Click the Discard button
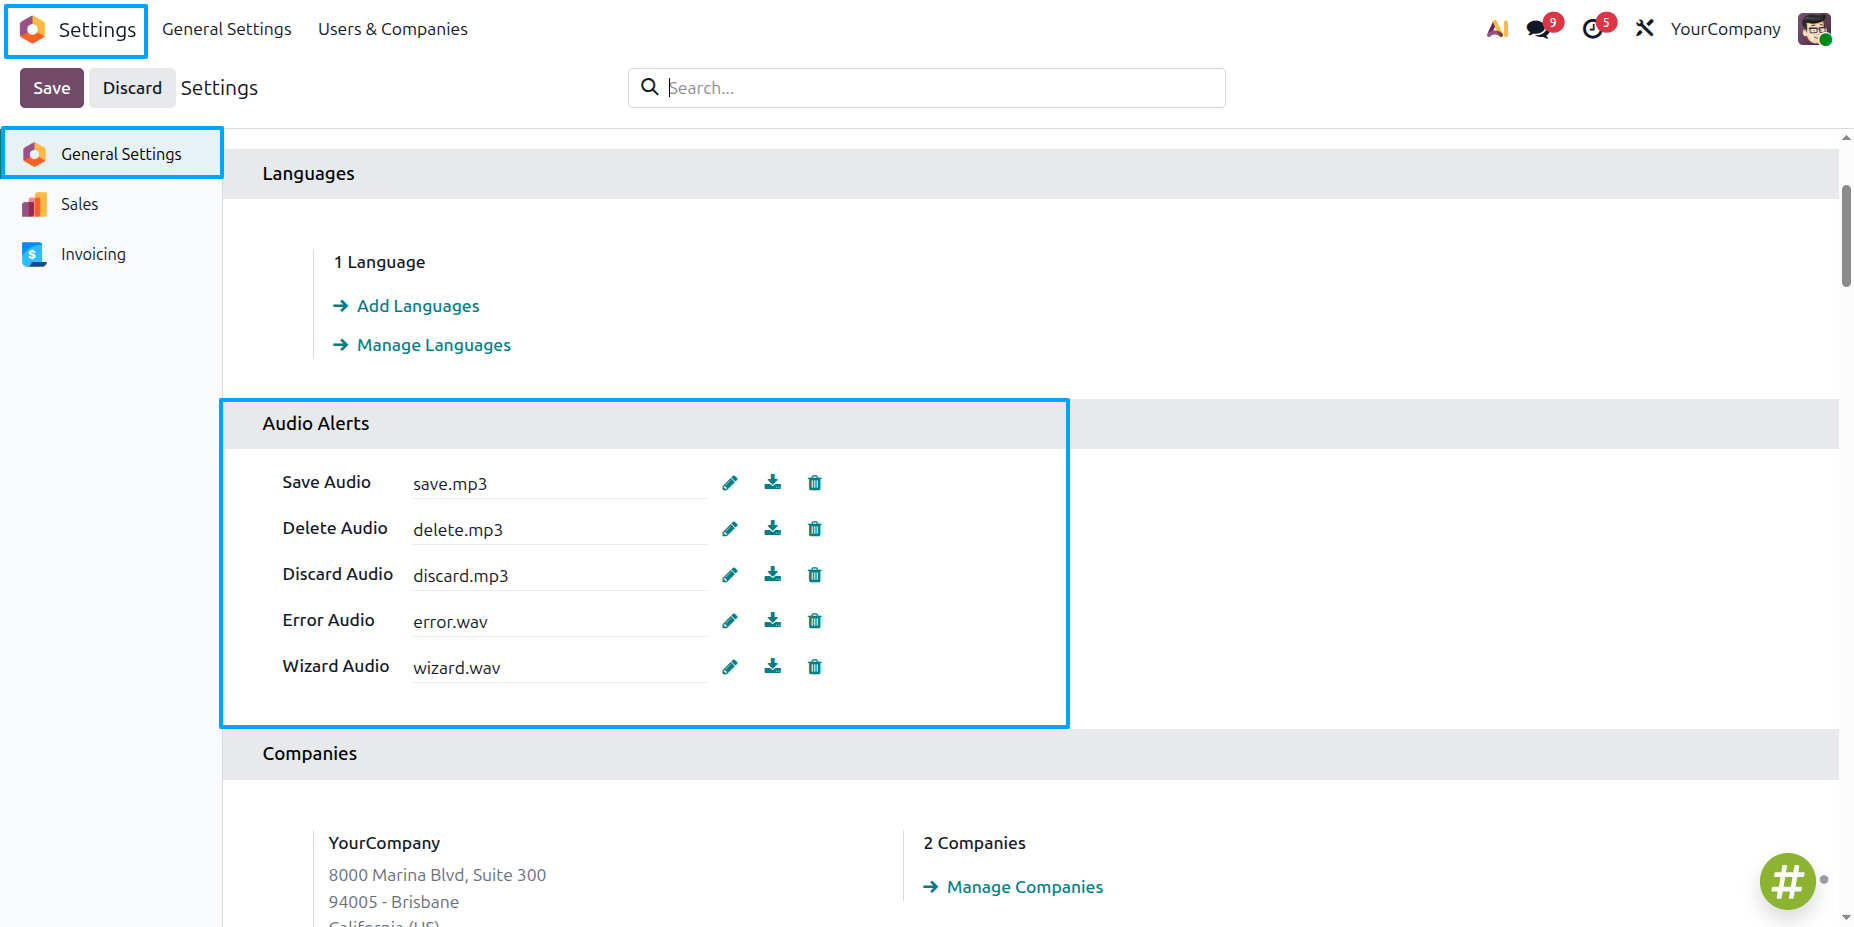Image resolution: width=1854 pixels, height=927 pixels. tap(132, 88)
